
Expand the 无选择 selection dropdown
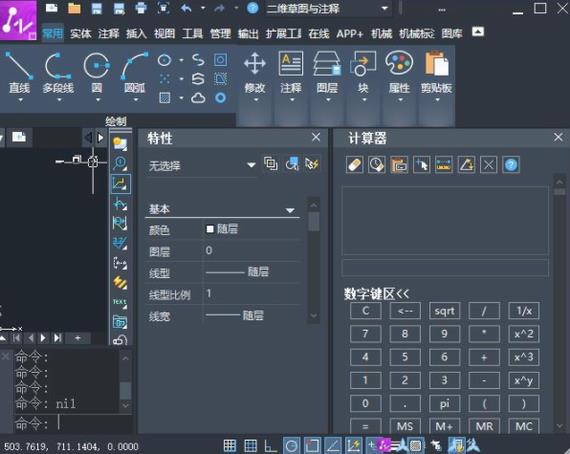pyautogui.click(x=251, y=165)
